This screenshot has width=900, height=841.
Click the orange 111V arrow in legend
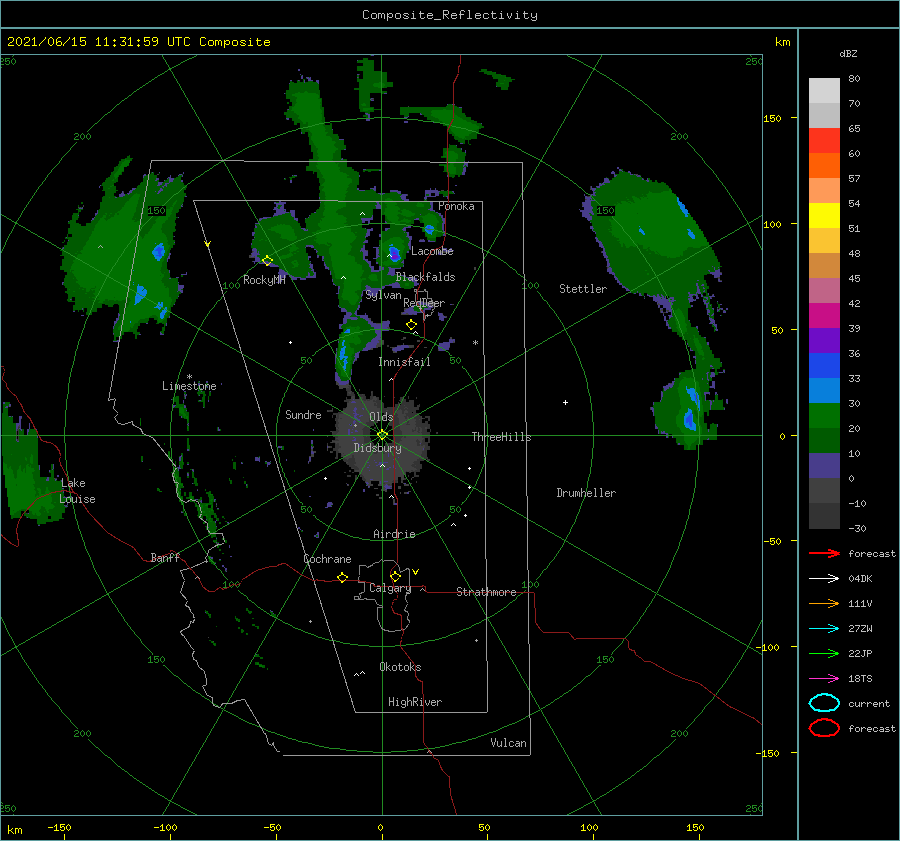[824, 603]
